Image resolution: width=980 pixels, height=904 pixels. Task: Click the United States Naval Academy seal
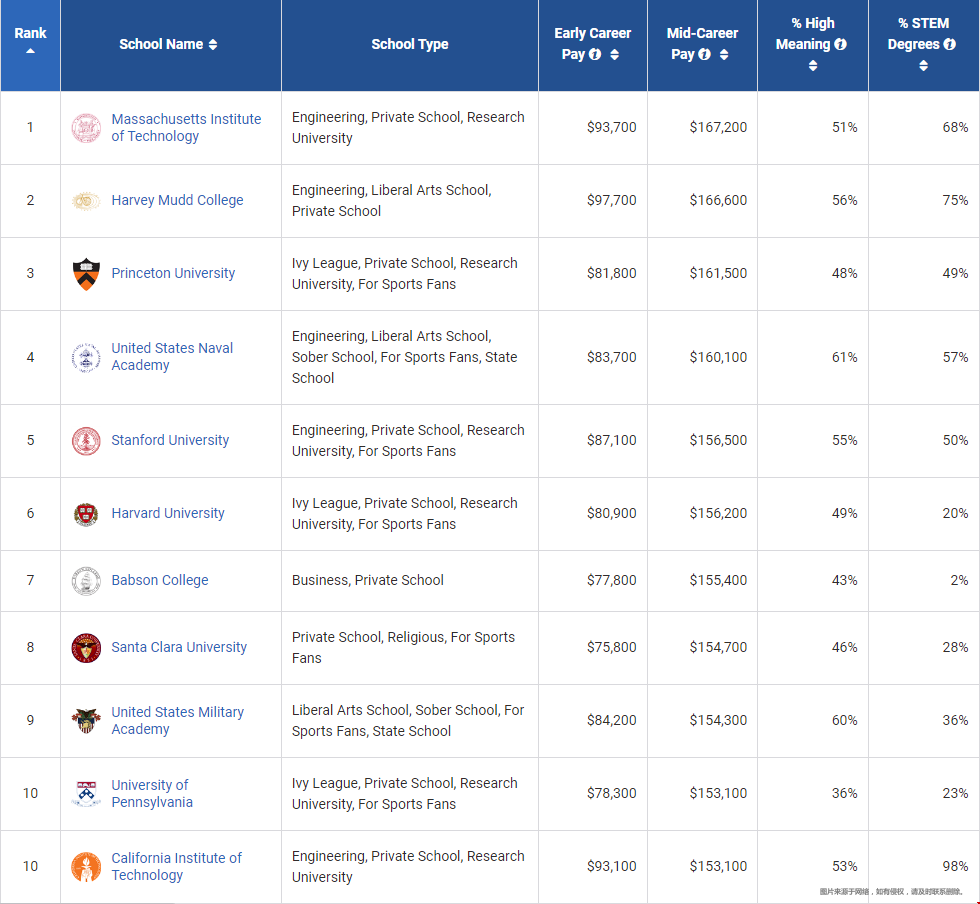(x=86, y=358)
